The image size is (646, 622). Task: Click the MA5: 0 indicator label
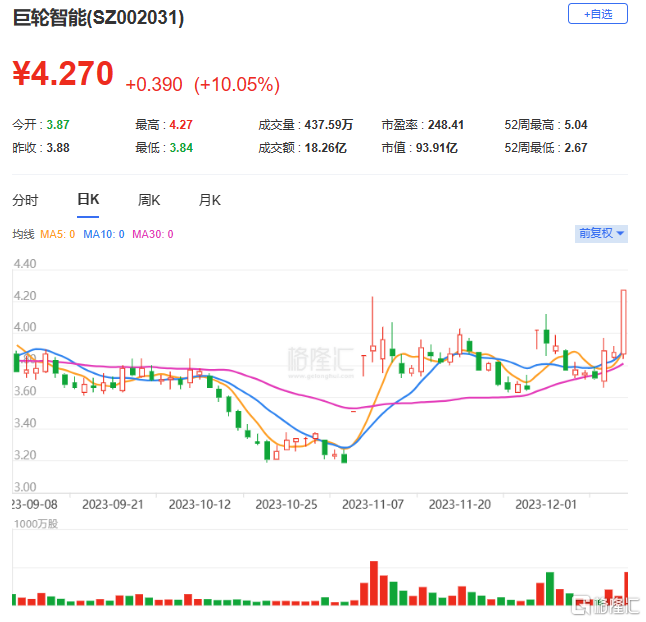pyautogui.click(x=57, y=234)
